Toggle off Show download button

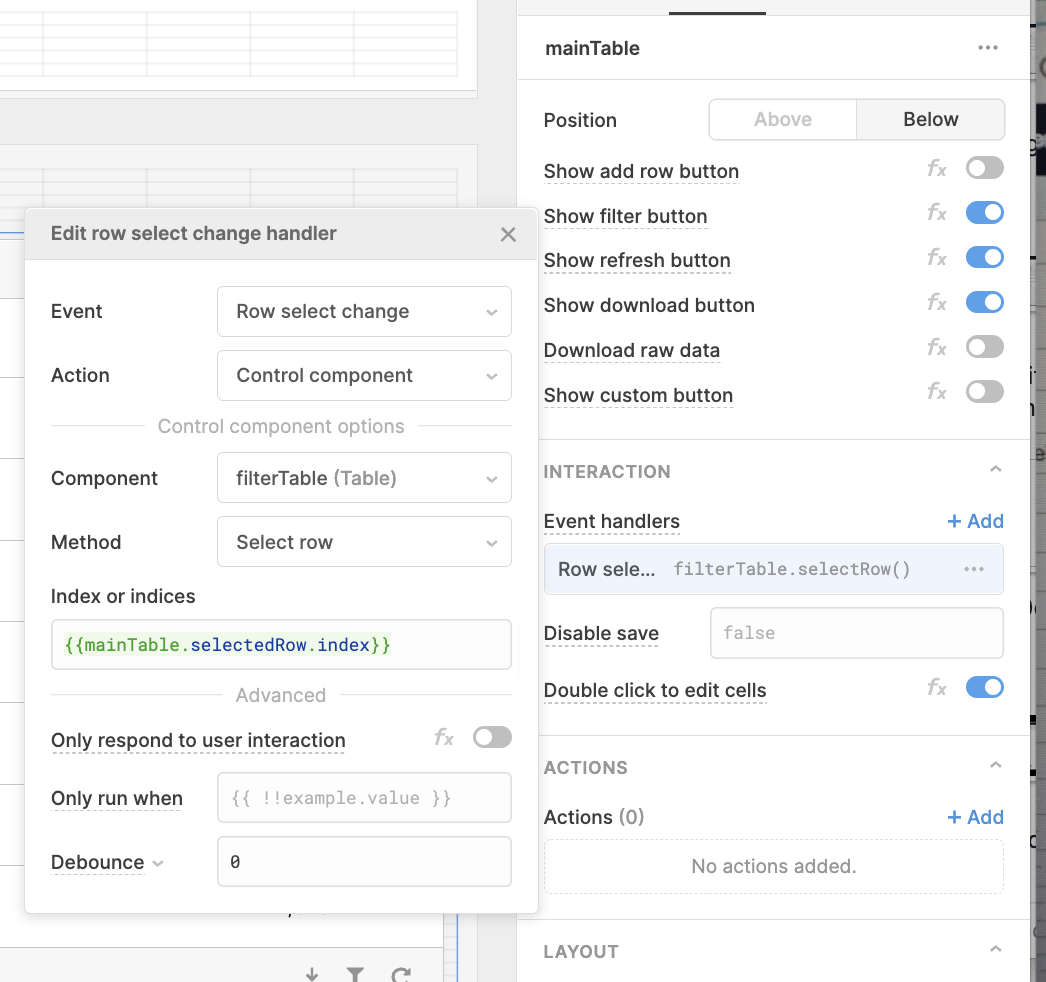(984, 302)
